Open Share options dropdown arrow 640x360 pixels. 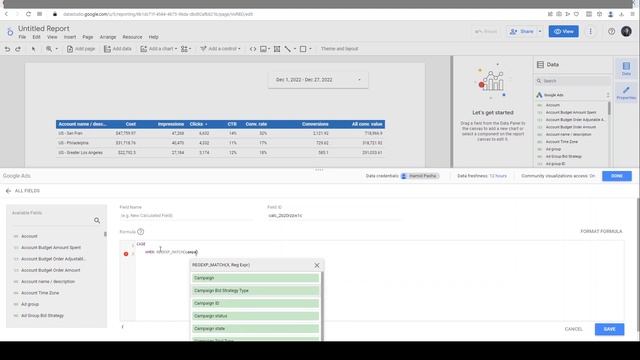click(x=540, y=31)
